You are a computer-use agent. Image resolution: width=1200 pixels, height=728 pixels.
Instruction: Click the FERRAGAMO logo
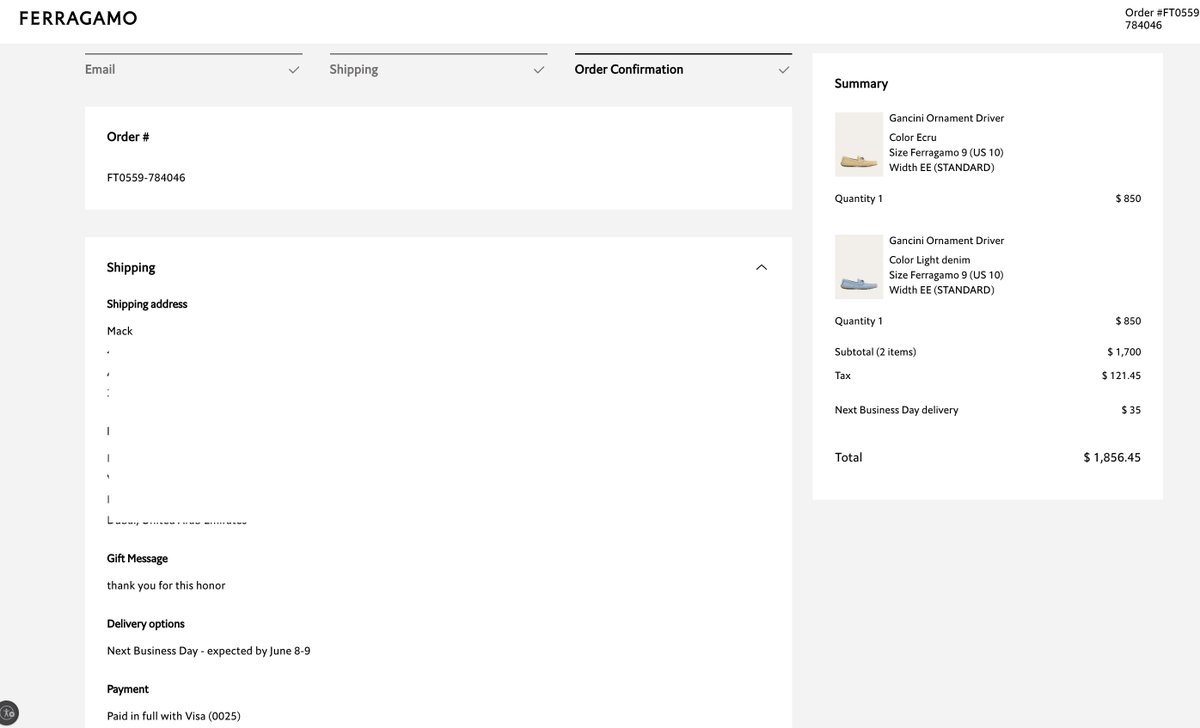coord(78,18)
